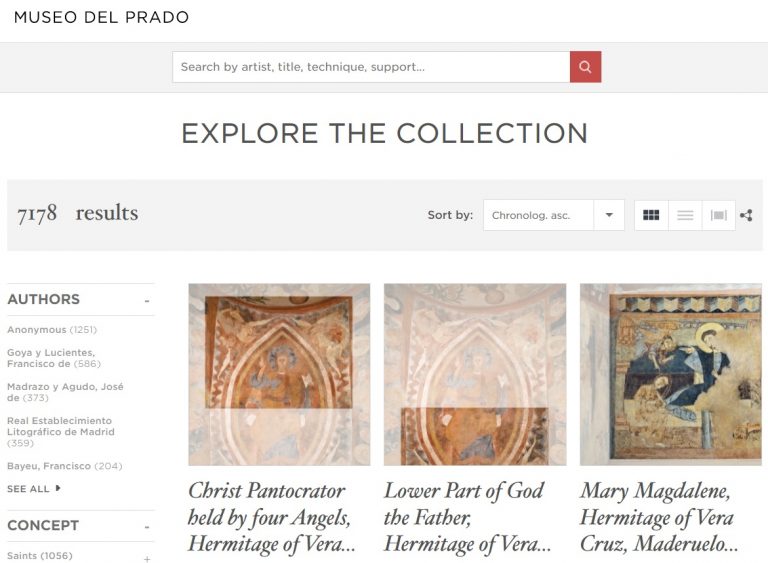Click the share results icon
Viewport: 768px width, 563px height.
746,215
